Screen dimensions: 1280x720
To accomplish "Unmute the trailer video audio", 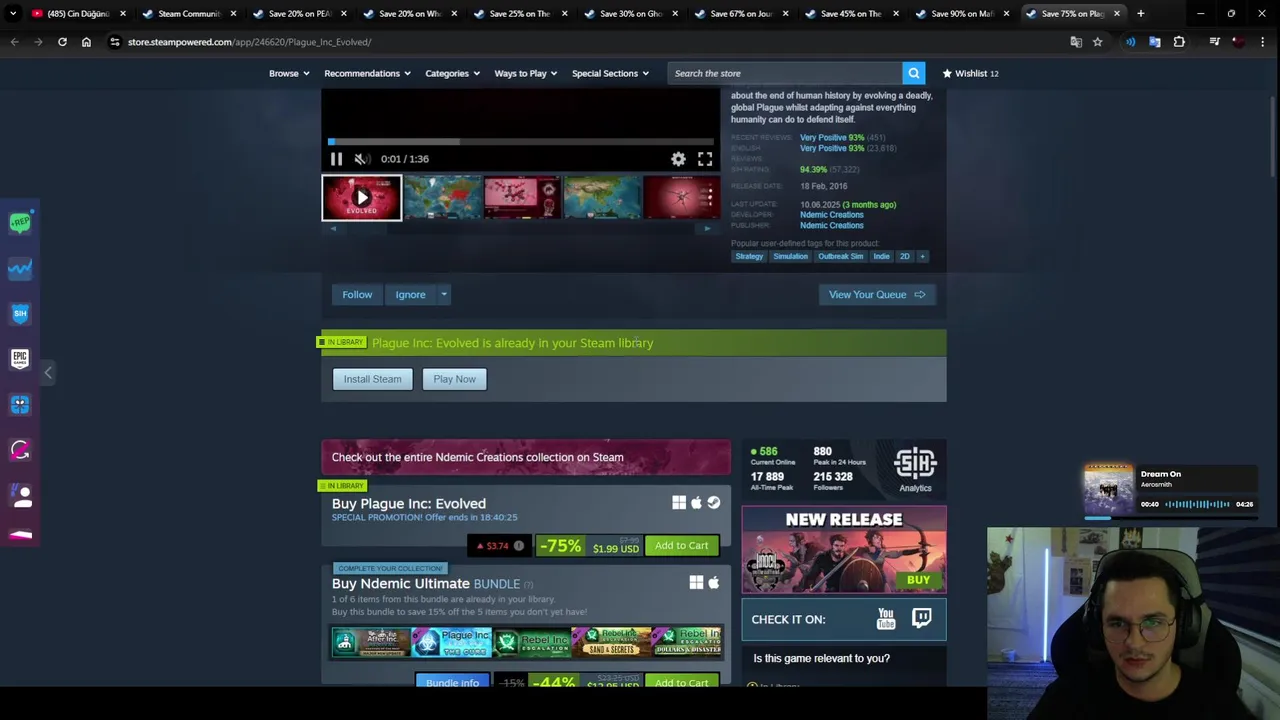I will [x=362, y=159].
